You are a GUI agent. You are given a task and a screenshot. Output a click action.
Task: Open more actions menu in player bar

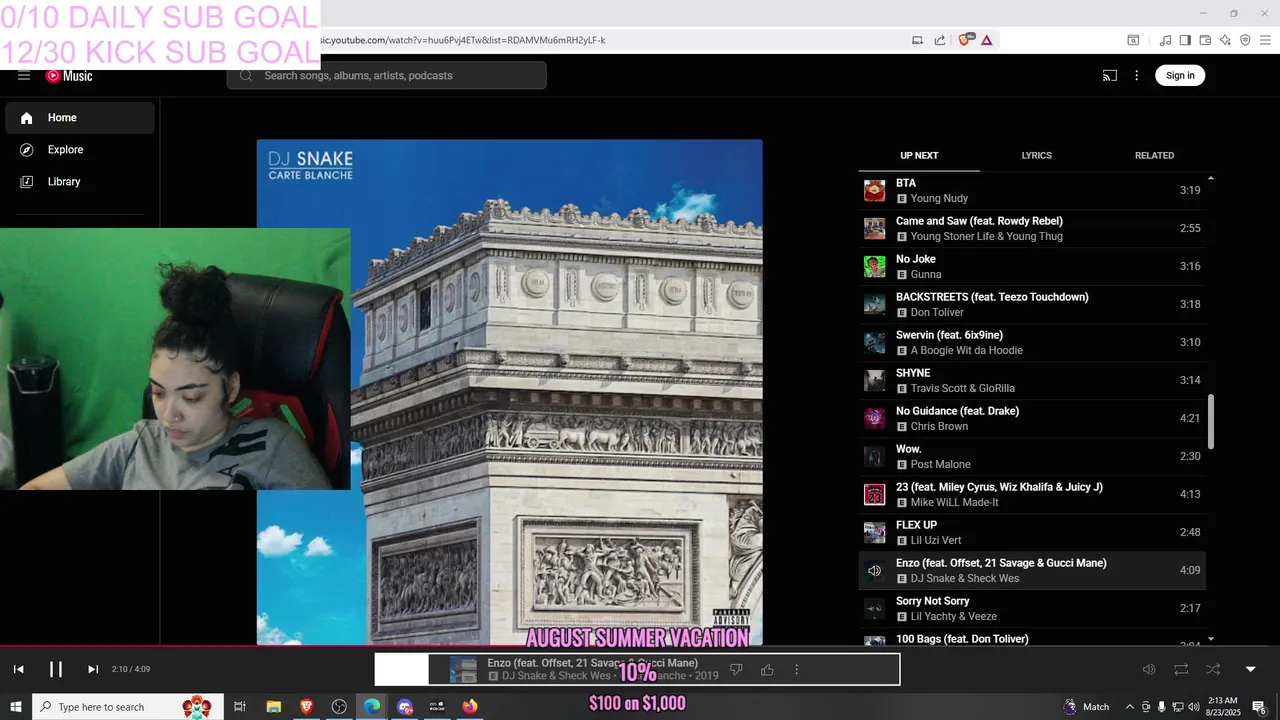click(x=797, y=670)
